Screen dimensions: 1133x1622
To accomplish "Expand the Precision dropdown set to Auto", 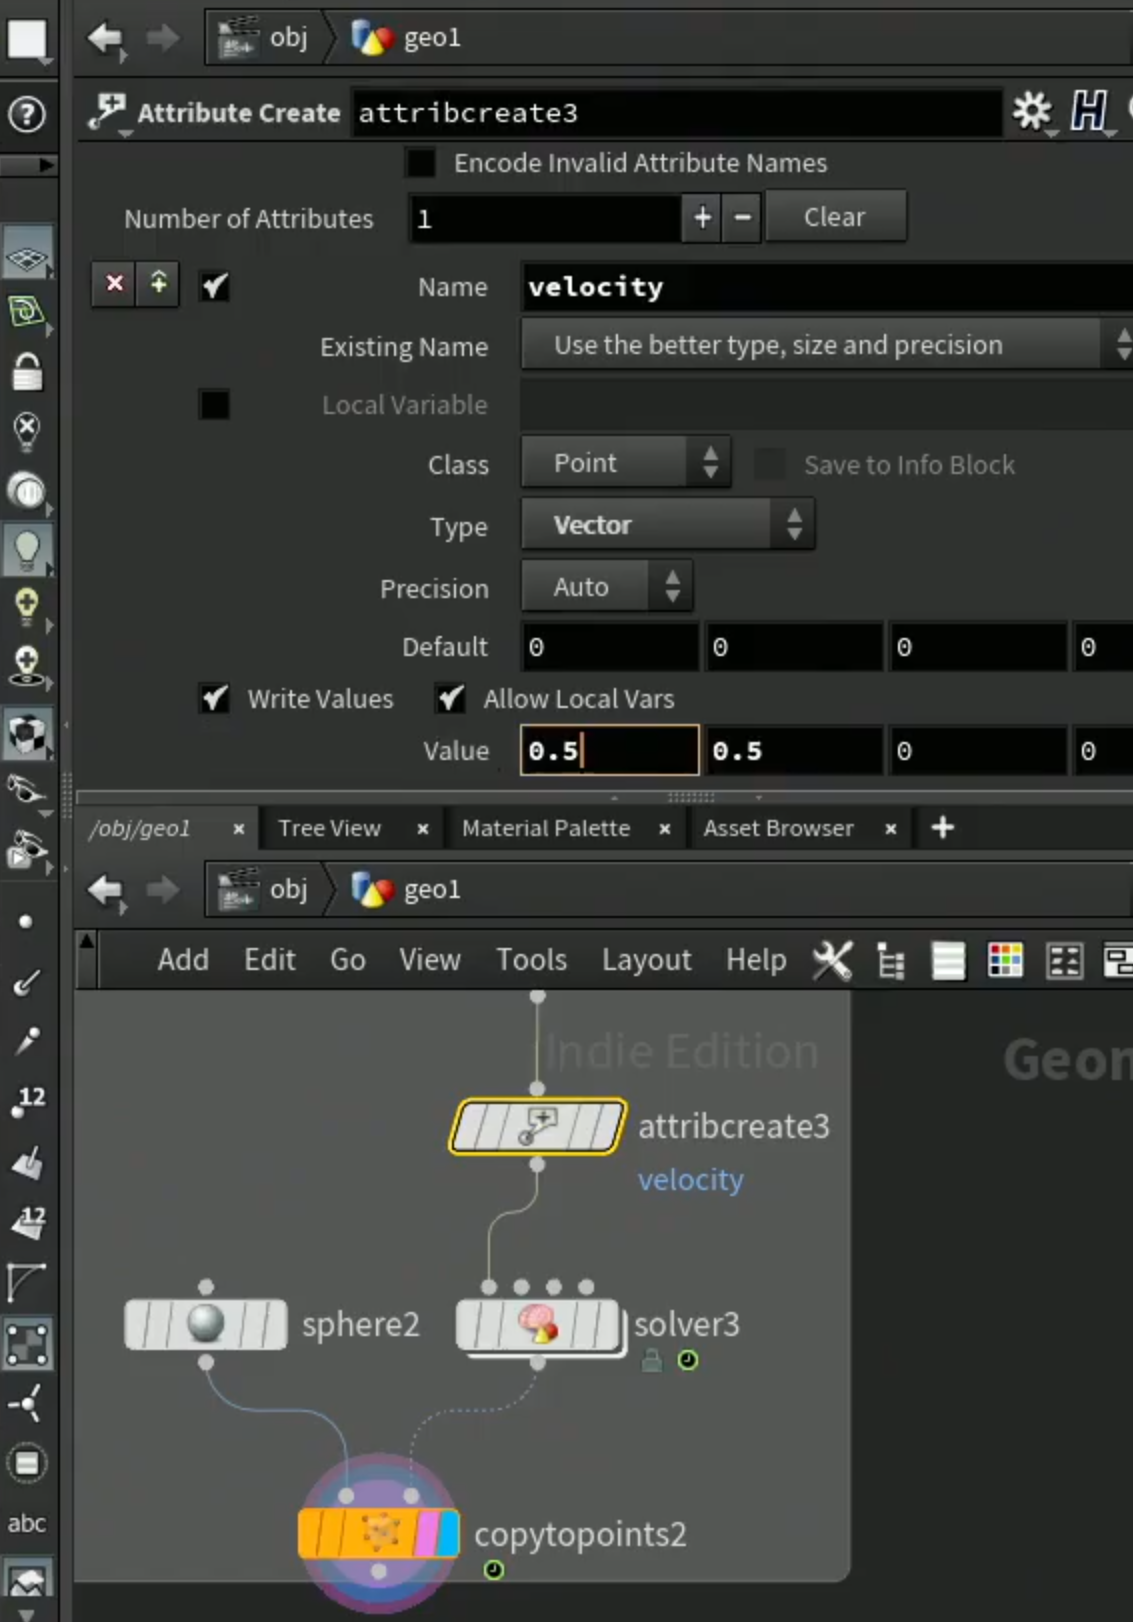I will point(607,587).
